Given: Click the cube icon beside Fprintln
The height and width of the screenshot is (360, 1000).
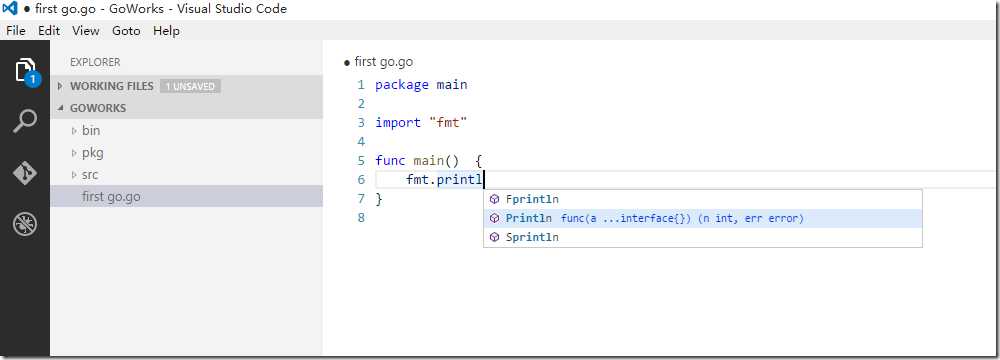Looking at the screenshot, I should click(x=494, y=199).
